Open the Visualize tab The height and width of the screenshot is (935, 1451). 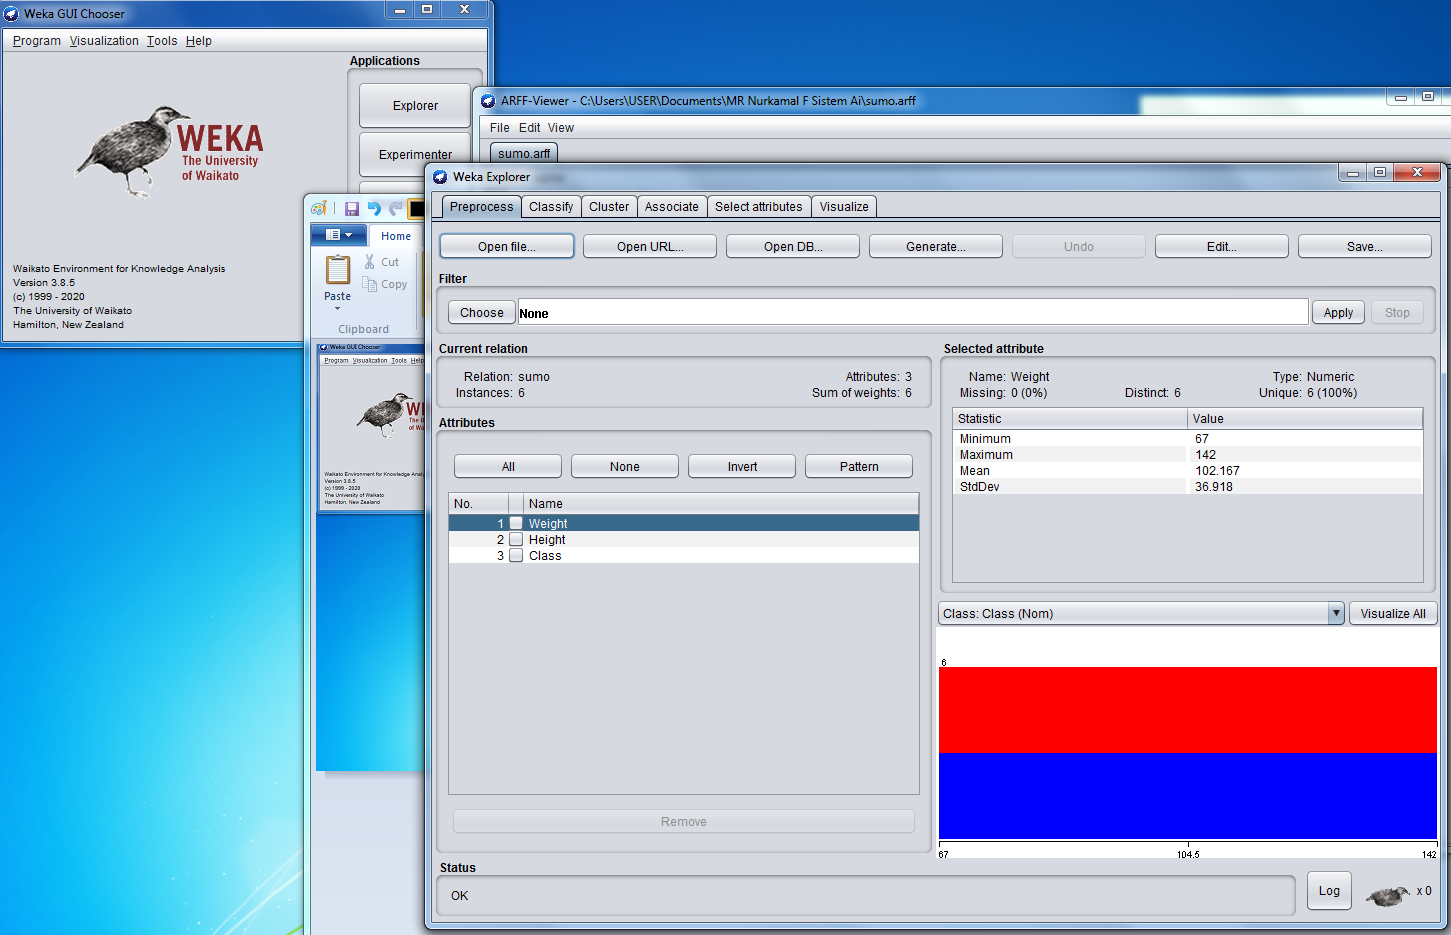[x=844, y=207]
